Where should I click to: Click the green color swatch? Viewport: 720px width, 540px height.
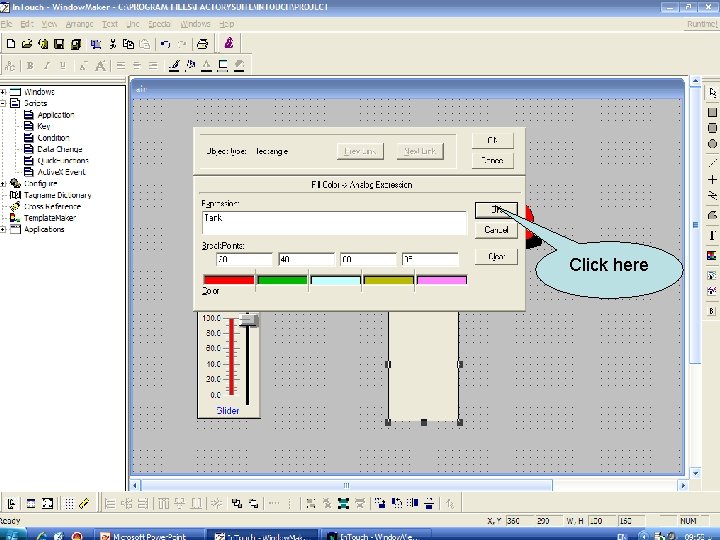pos(282,280)
